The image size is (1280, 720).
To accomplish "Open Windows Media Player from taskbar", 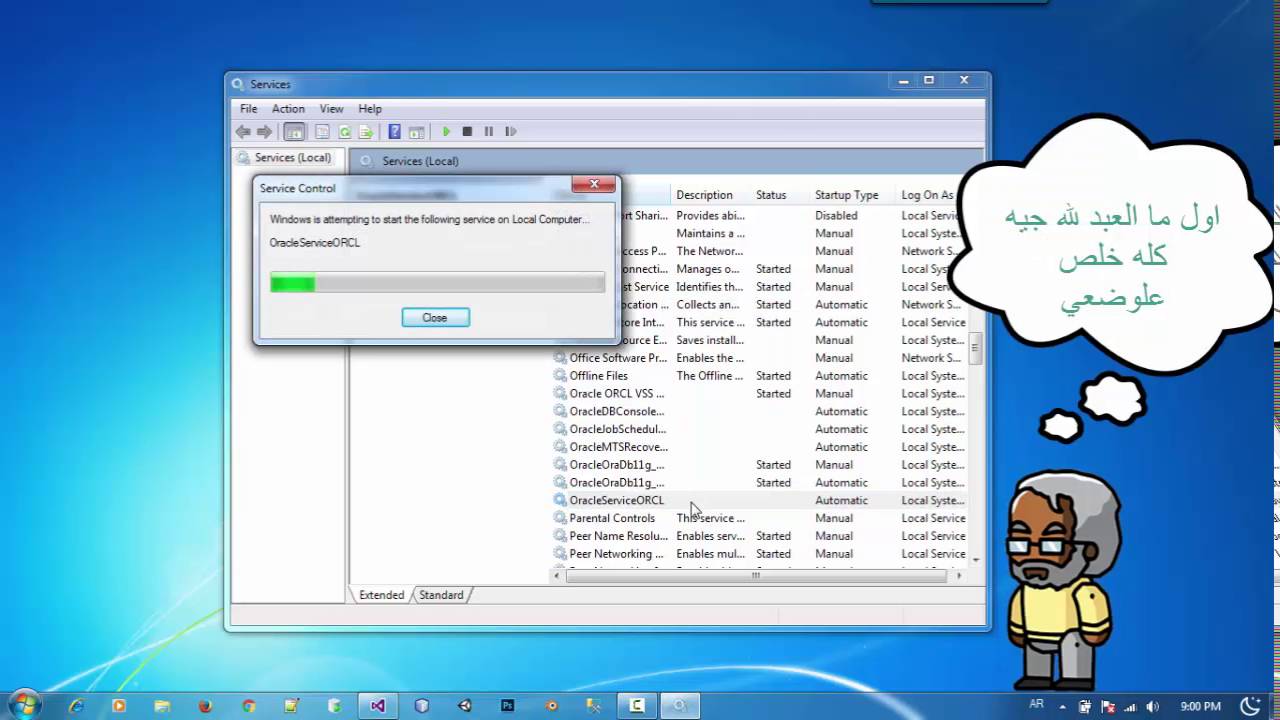I will point(119,705).
